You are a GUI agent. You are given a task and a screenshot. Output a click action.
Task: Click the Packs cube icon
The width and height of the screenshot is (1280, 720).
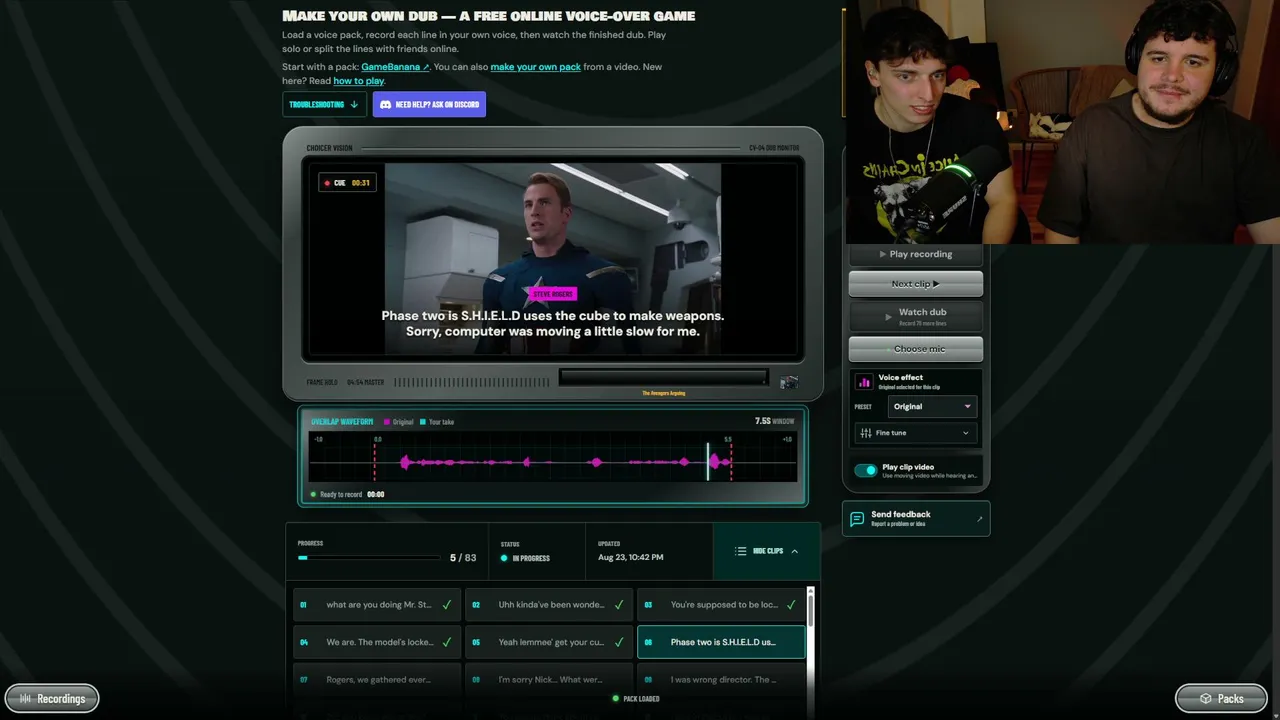pyautogui.click(x=1206, y=698)
